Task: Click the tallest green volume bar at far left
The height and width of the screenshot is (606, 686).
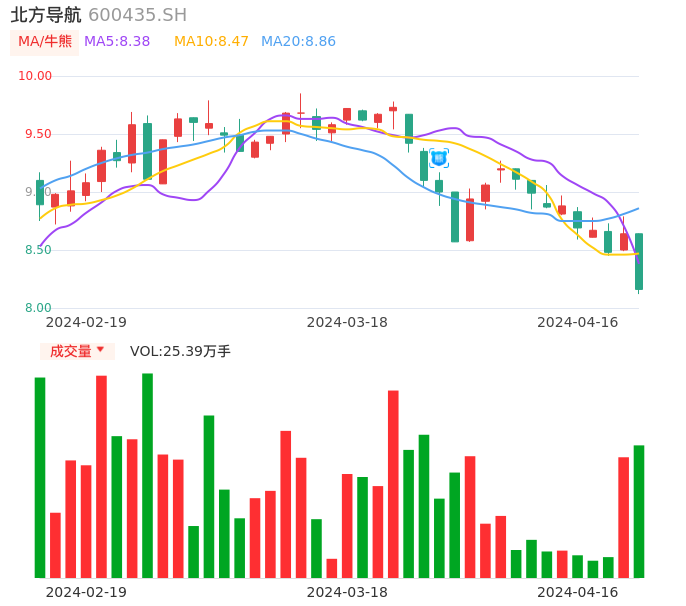Action: [x=40, y=477]
